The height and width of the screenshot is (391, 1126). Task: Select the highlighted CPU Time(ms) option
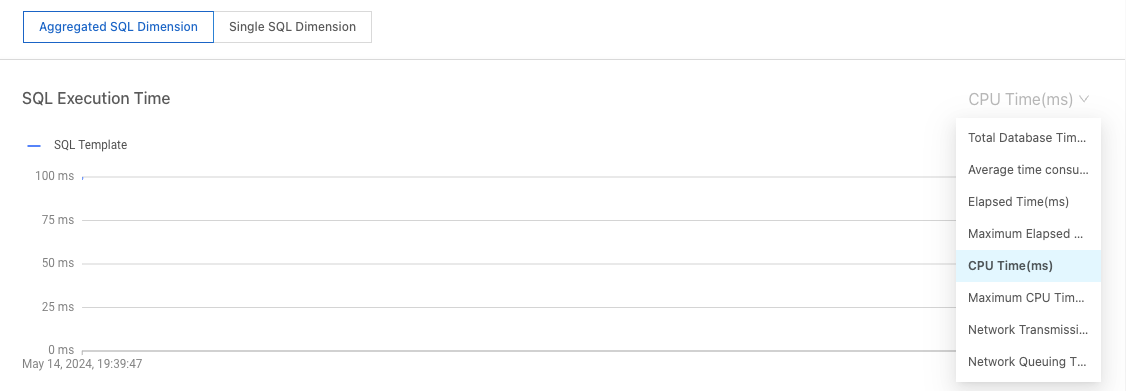1028,266
